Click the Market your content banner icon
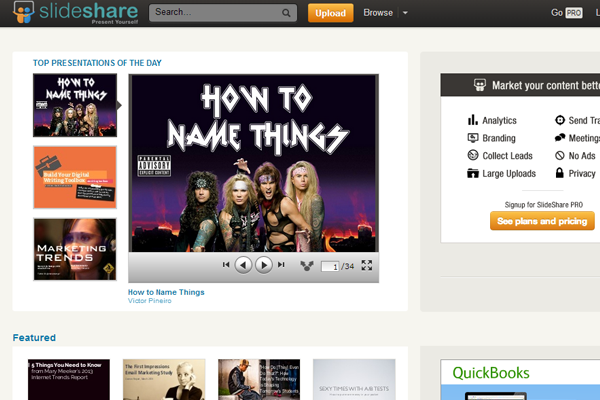This screenshot has width=600, height=400. coord(479,85)
